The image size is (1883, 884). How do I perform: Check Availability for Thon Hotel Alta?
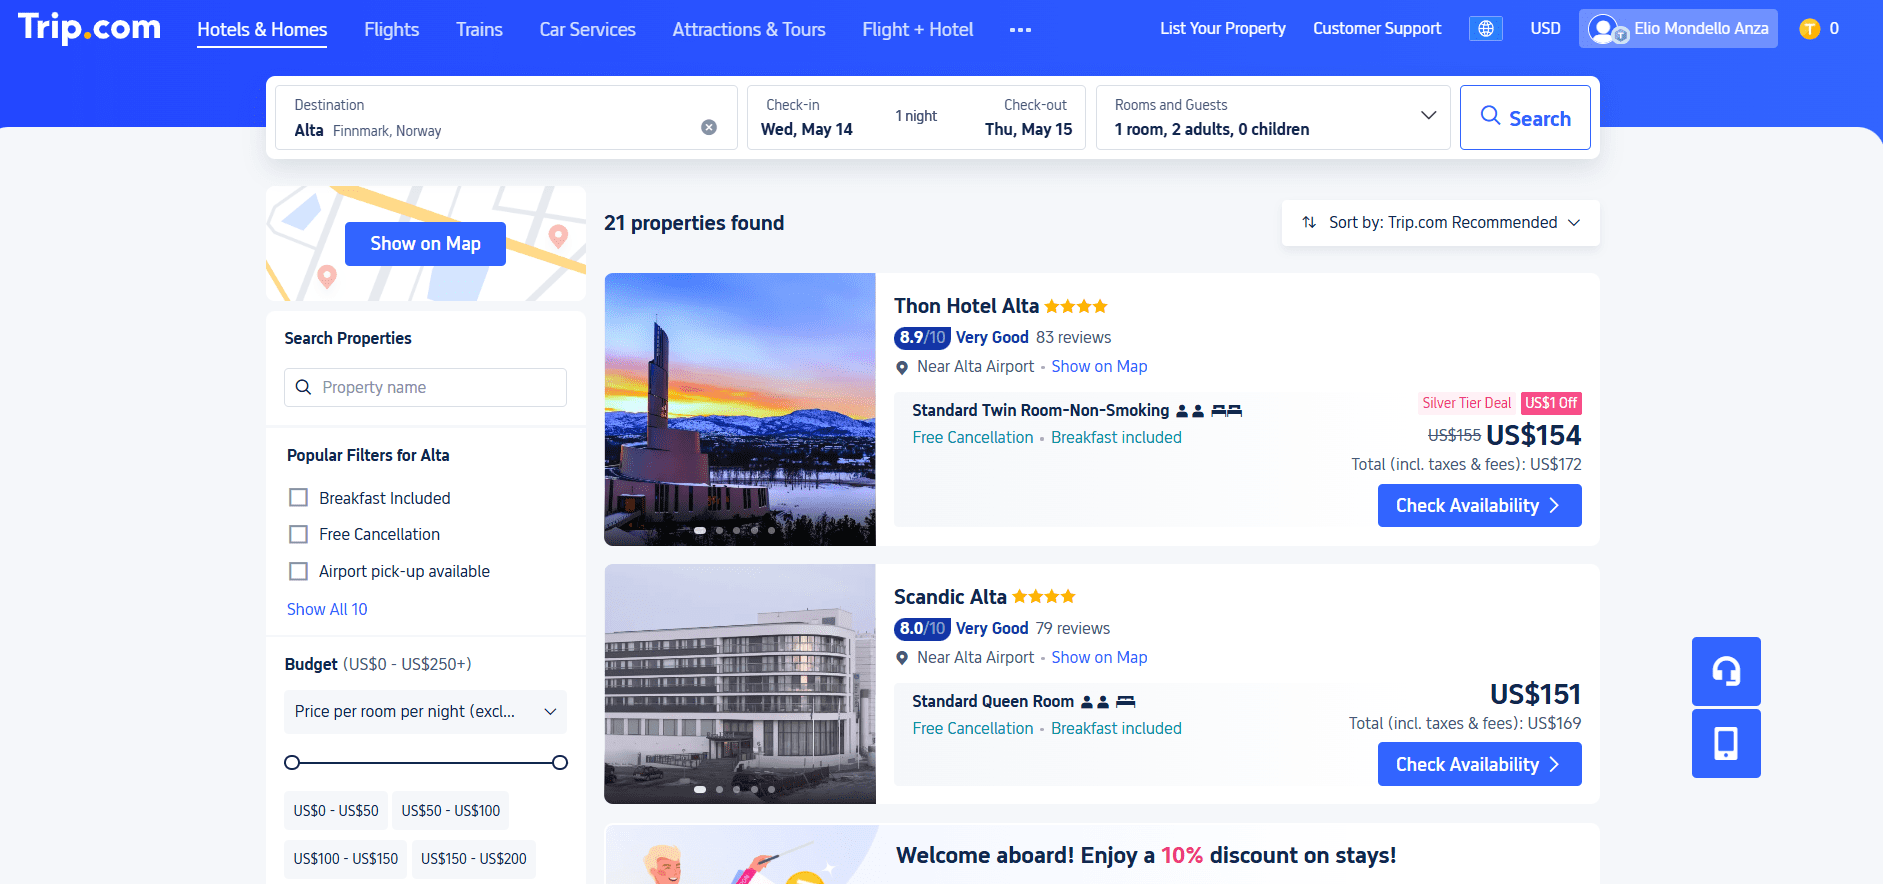click(x=1480, y=505)
